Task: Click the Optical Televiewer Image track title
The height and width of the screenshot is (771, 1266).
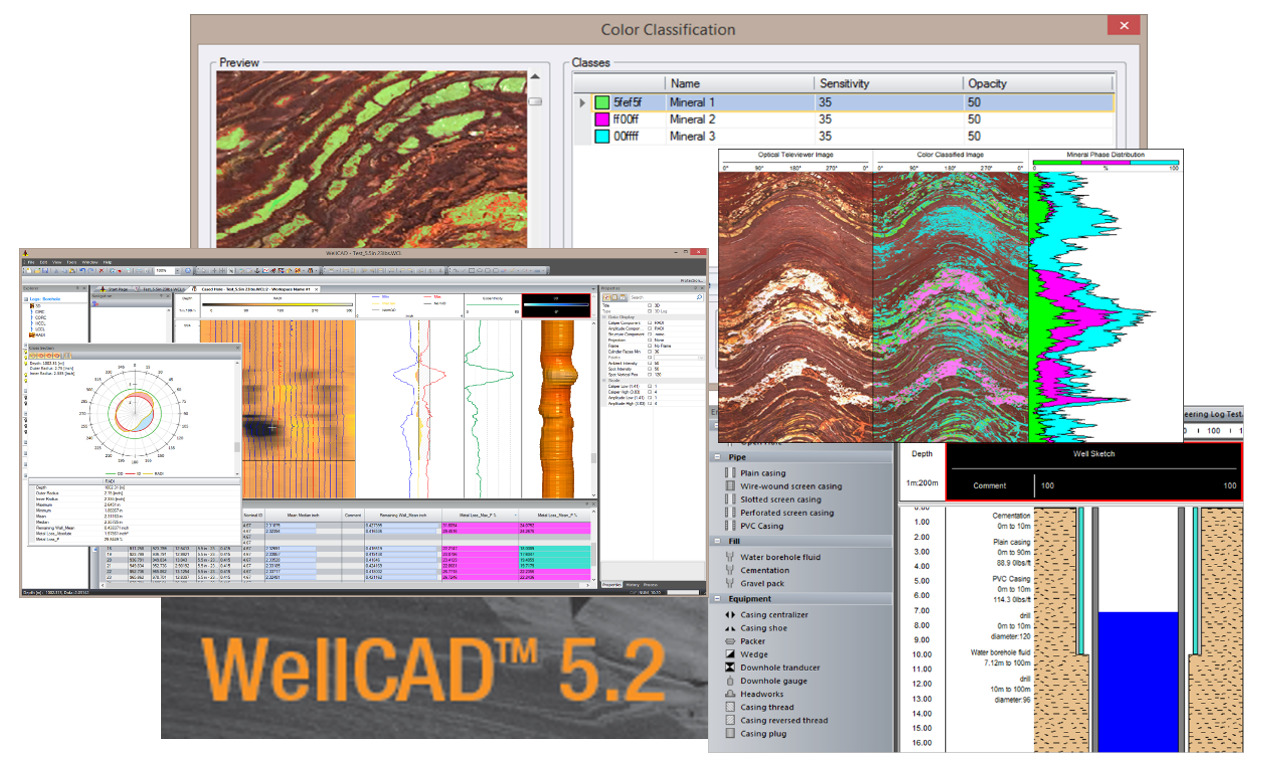Action: coord(797,155)
